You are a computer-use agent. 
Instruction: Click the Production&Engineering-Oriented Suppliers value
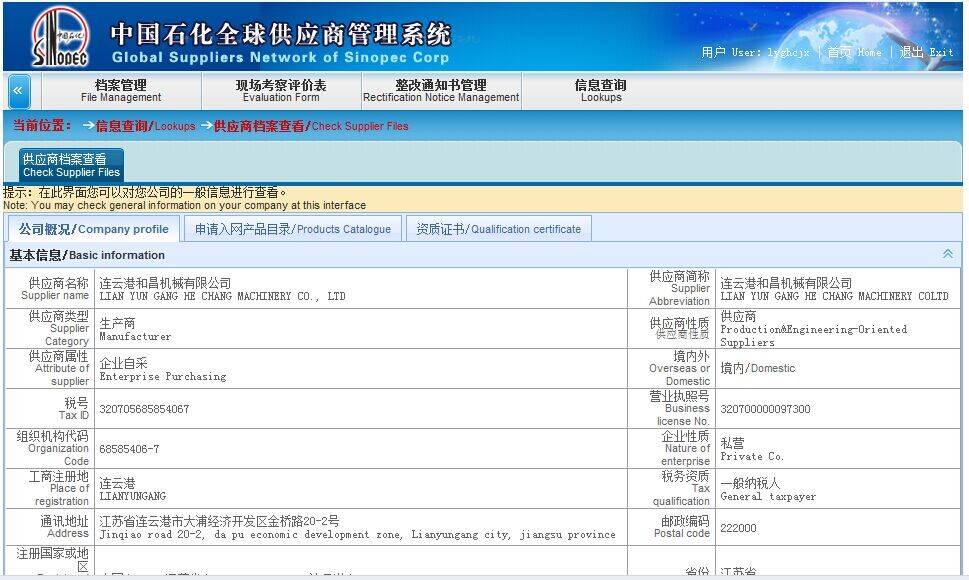(x=813, y=336)
